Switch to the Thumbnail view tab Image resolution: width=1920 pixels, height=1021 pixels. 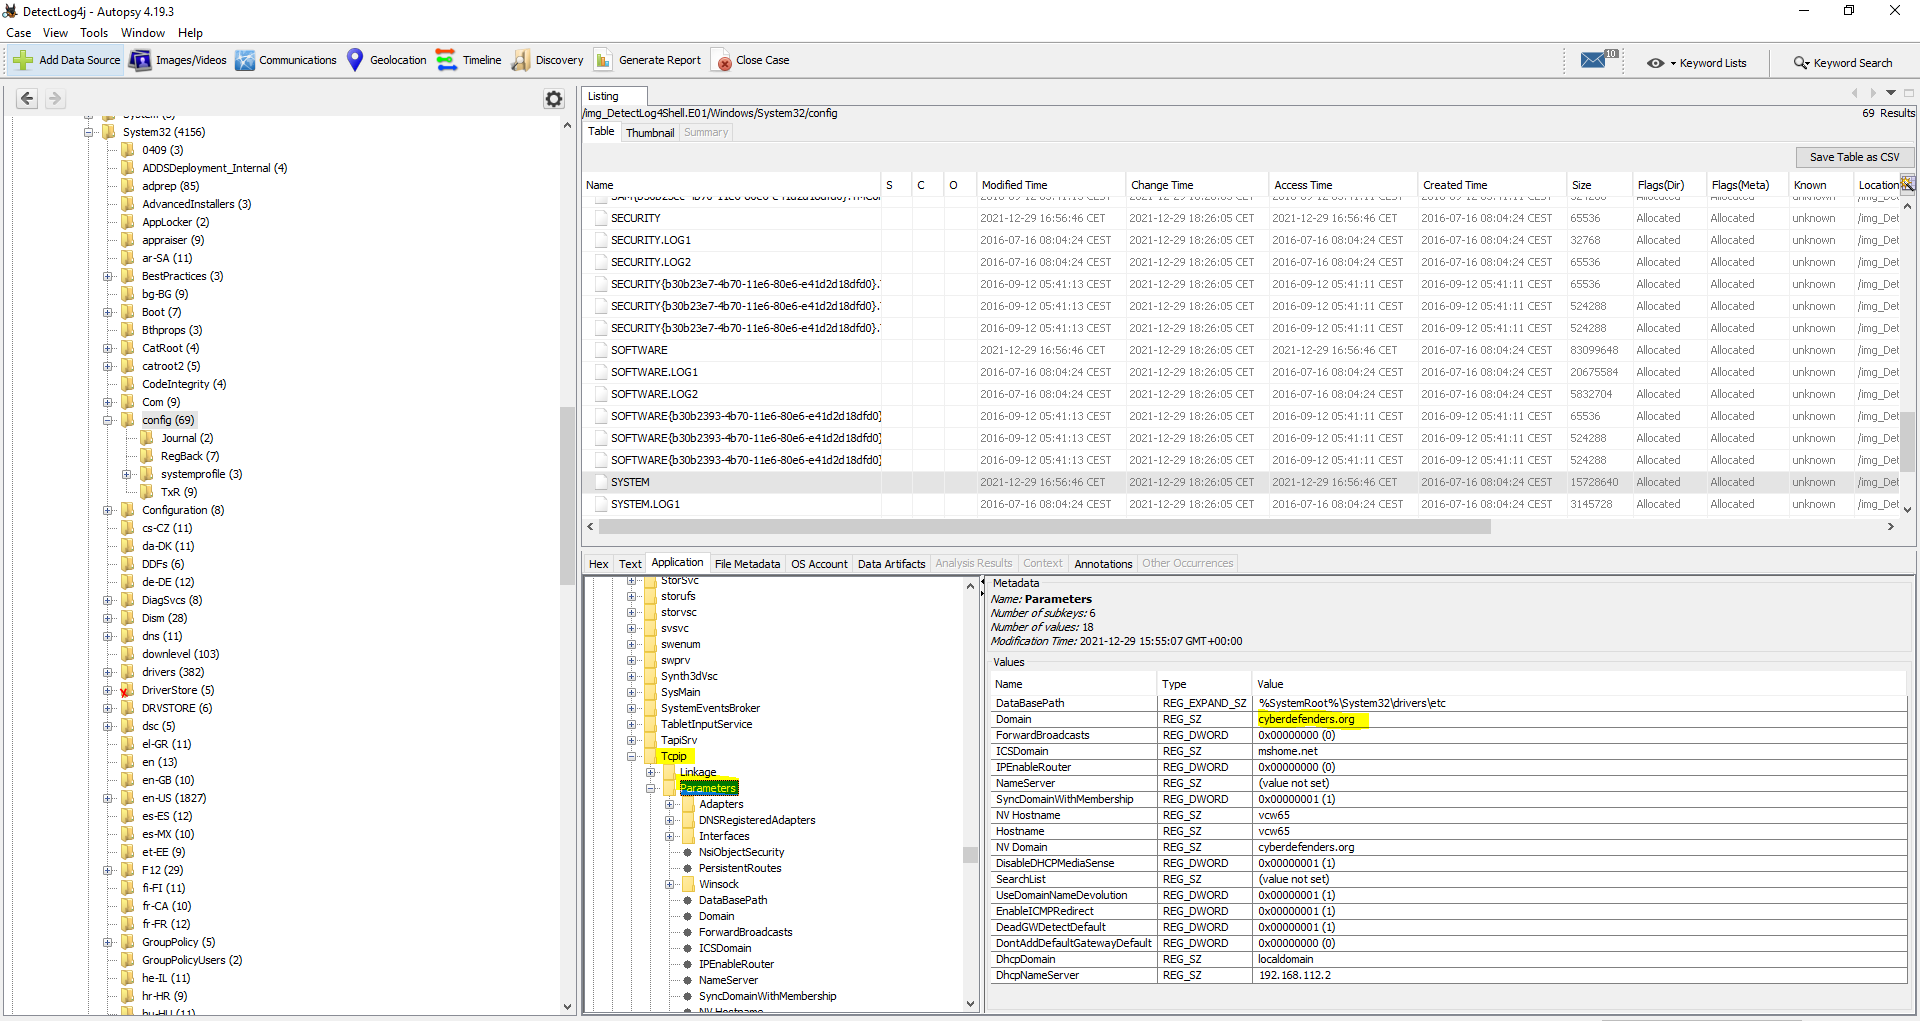pos(650,133)
